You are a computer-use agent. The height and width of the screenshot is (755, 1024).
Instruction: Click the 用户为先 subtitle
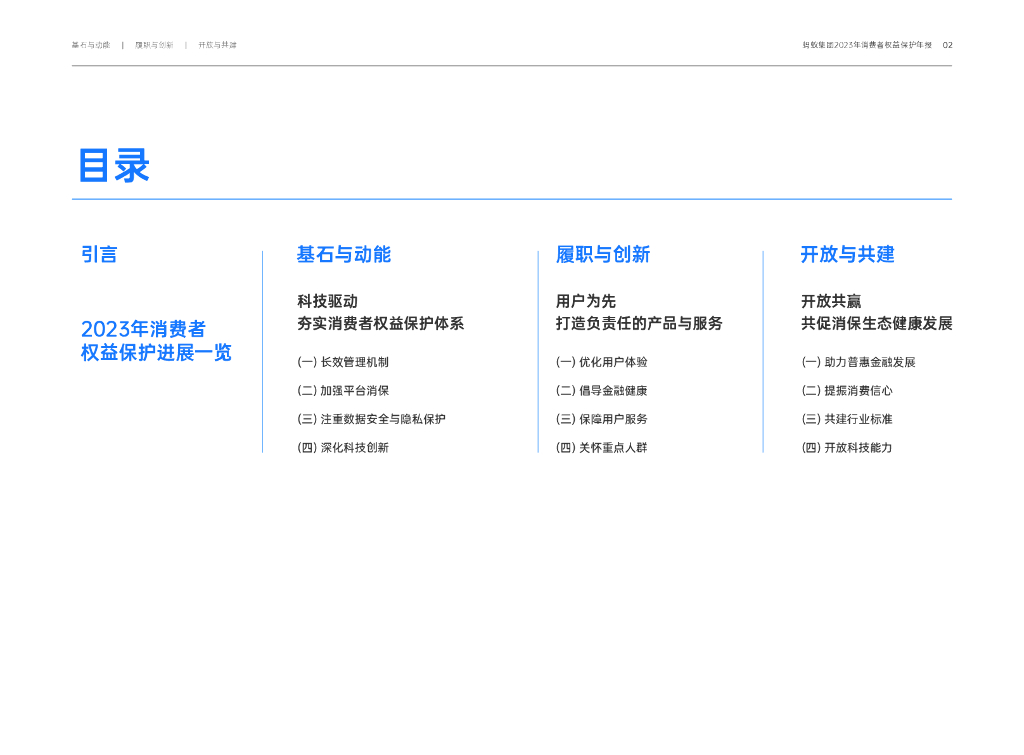586,301
